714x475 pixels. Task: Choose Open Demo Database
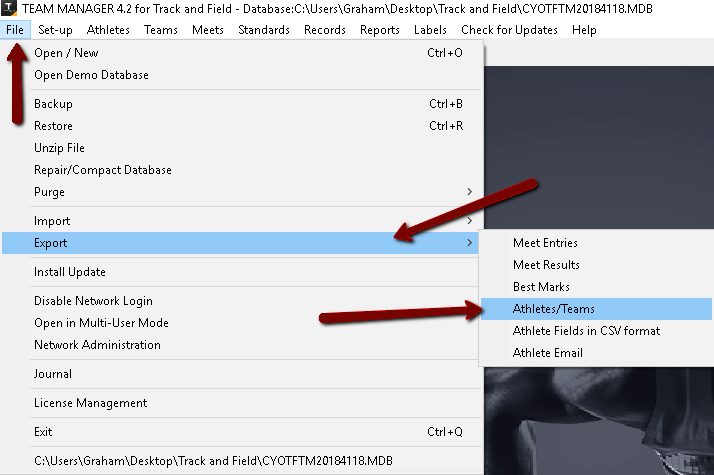pos(241,75)
